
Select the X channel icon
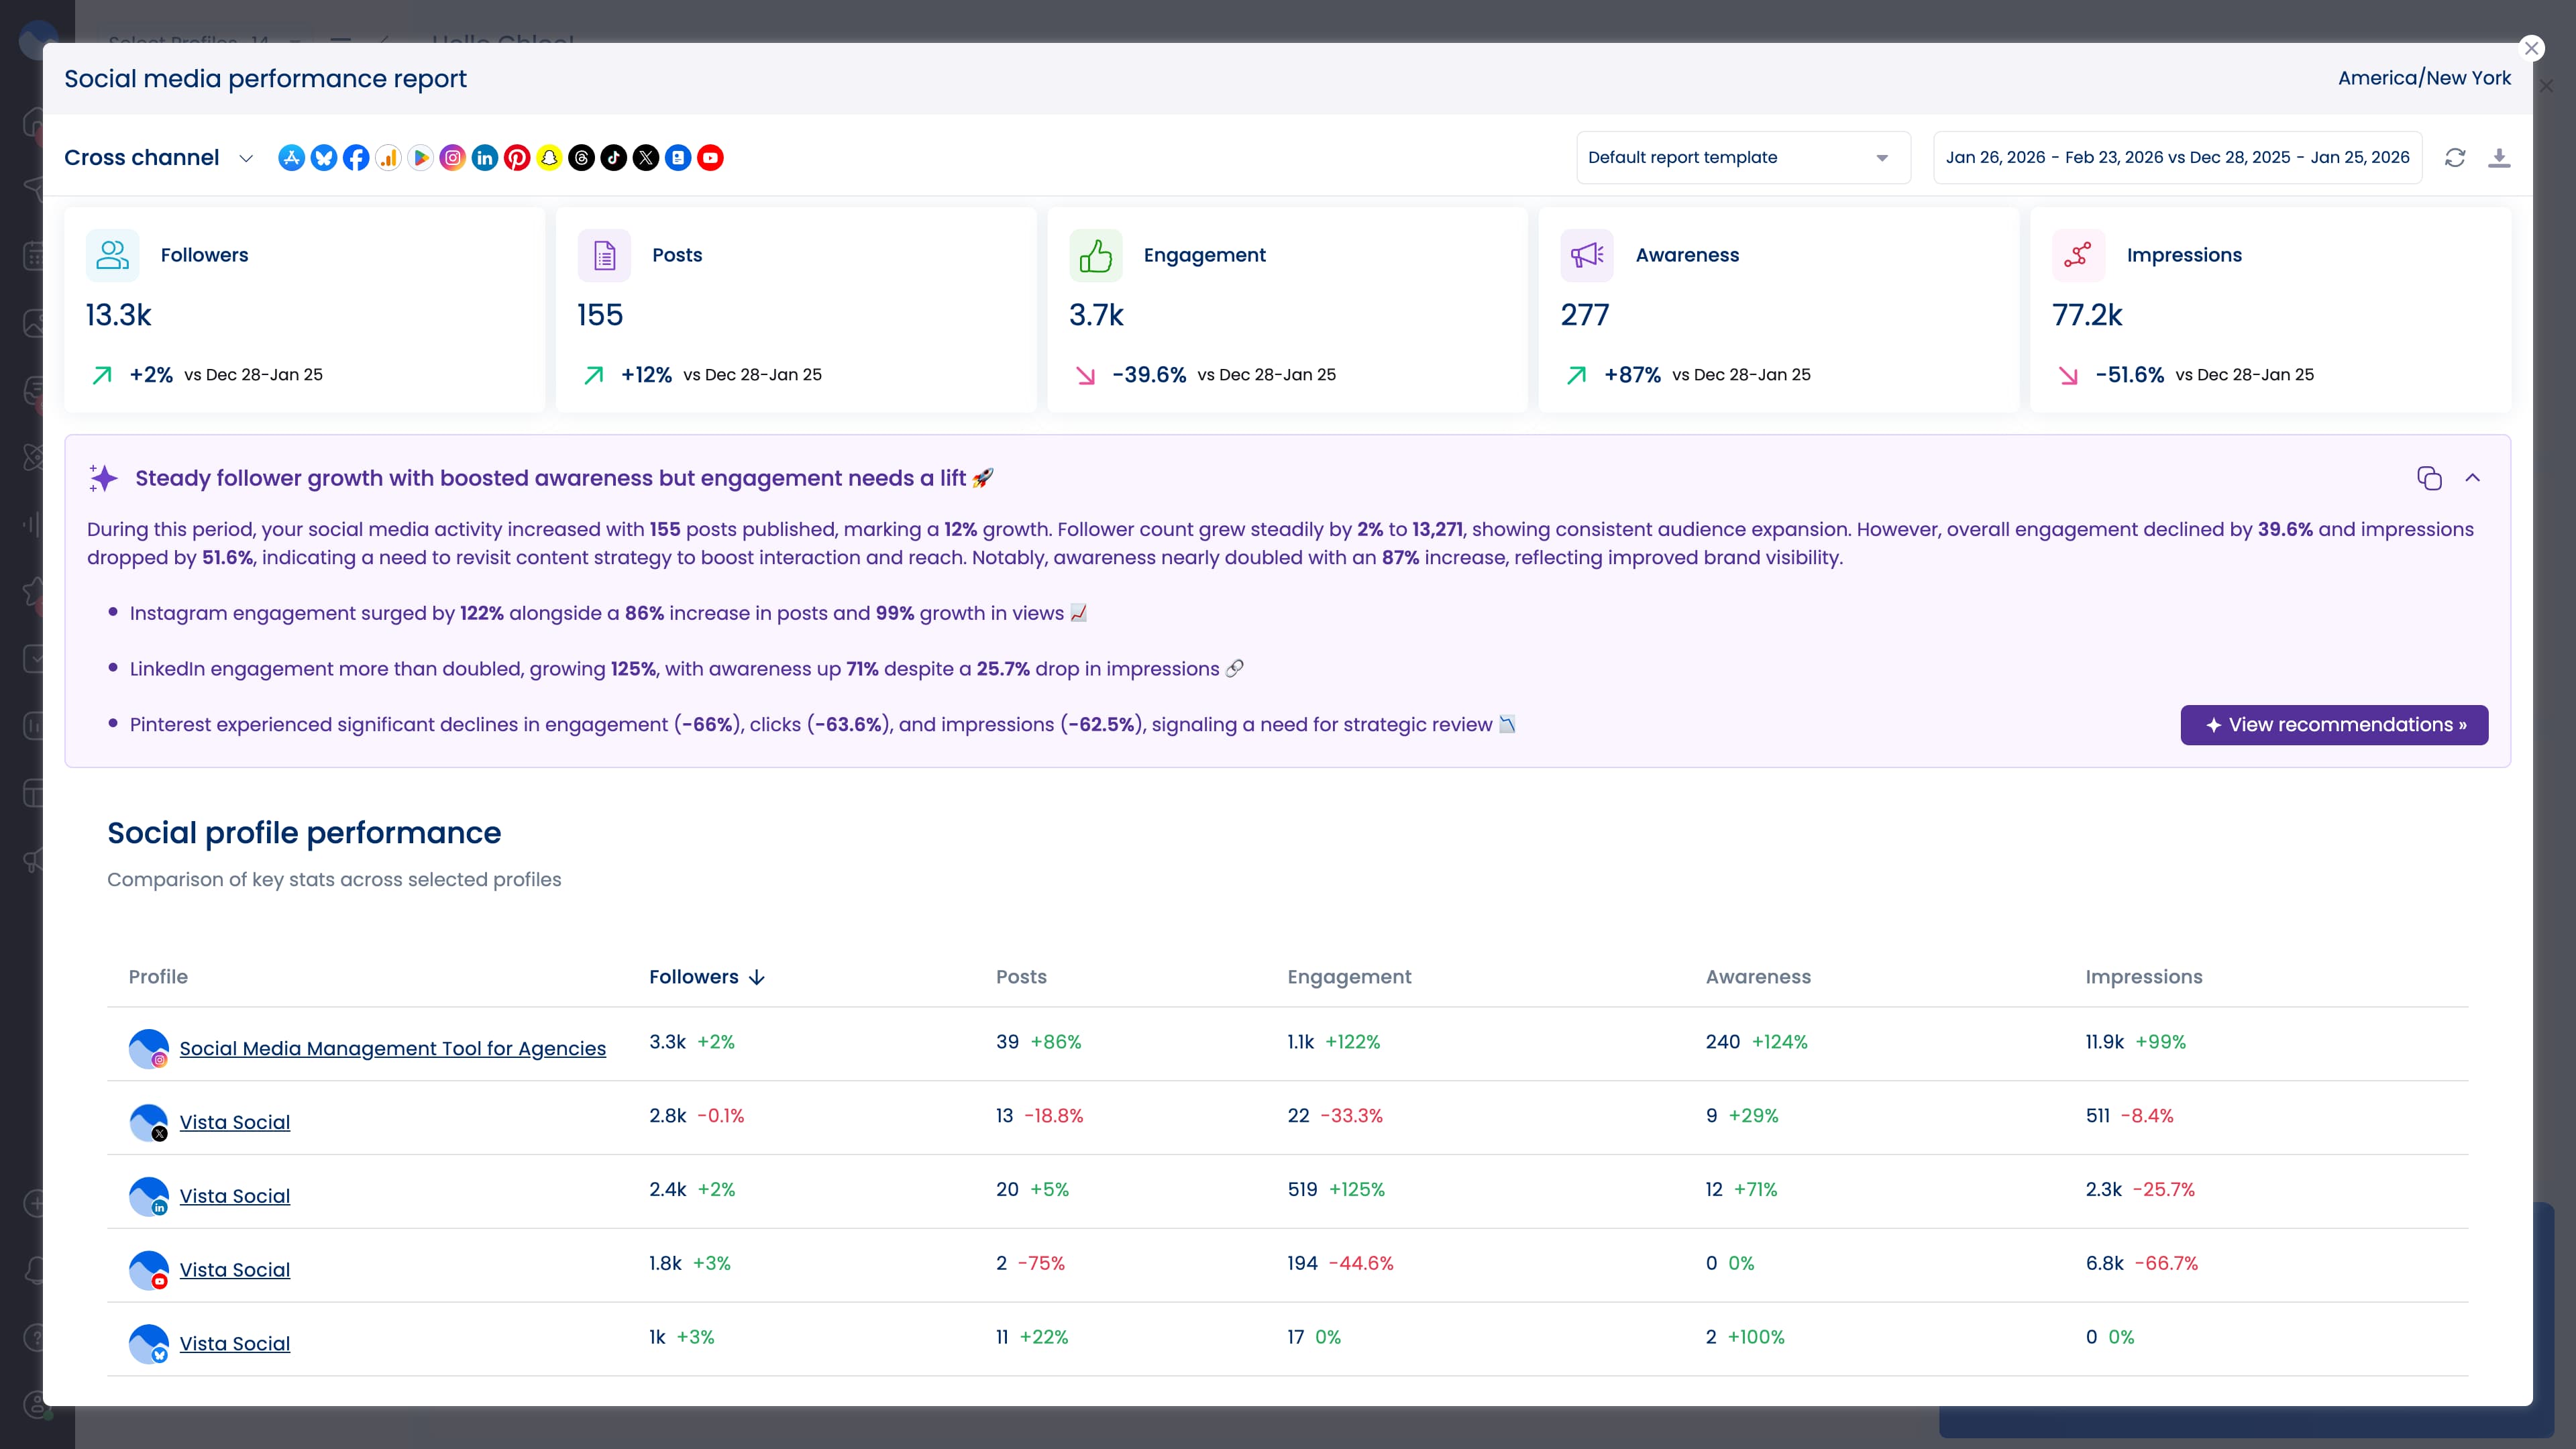point(646,157)
